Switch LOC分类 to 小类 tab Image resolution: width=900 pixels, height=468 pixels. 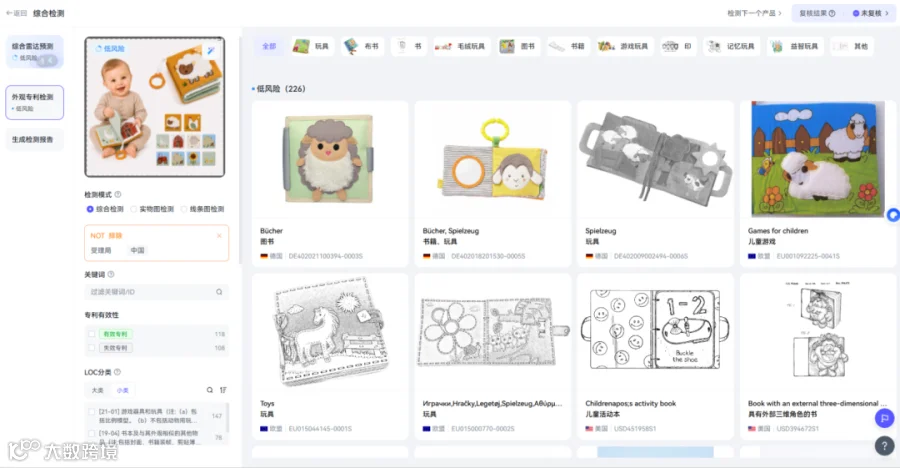tap(123, 390)
